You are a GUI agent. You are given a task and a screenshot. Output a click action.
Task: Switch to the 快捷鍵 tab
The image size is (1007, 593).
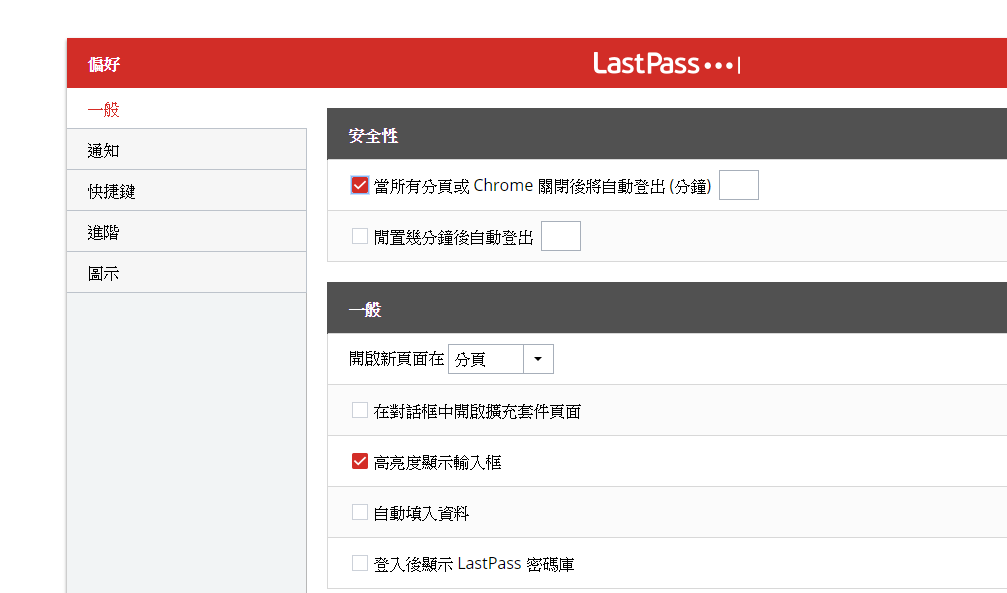pos(186,191)
